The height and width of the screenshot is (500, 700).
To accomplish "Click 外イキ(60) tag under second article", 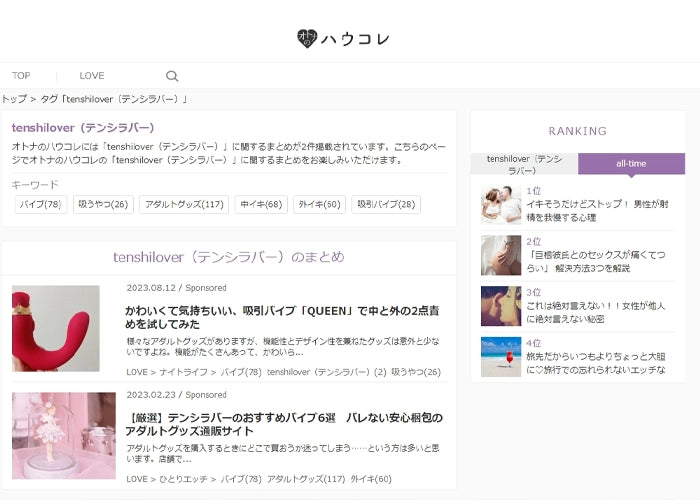I will tap(371, 479).
